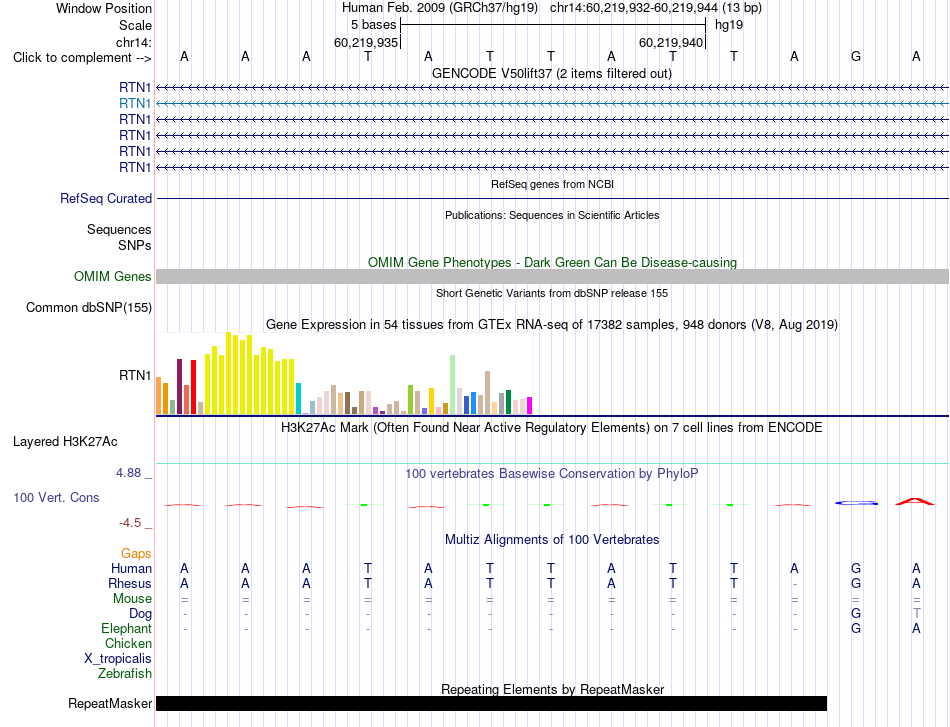950x727 pixels.
Task: Click the 'RepeatMasker' track label
Action: click(110, 704)
